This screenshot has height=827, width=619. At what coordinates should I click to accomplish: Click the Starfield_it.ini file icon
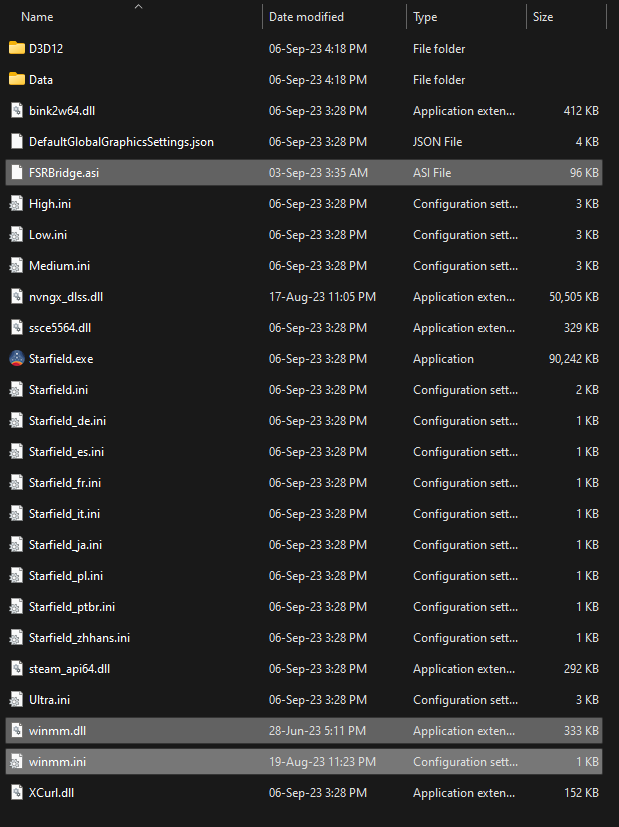(17, 514)
